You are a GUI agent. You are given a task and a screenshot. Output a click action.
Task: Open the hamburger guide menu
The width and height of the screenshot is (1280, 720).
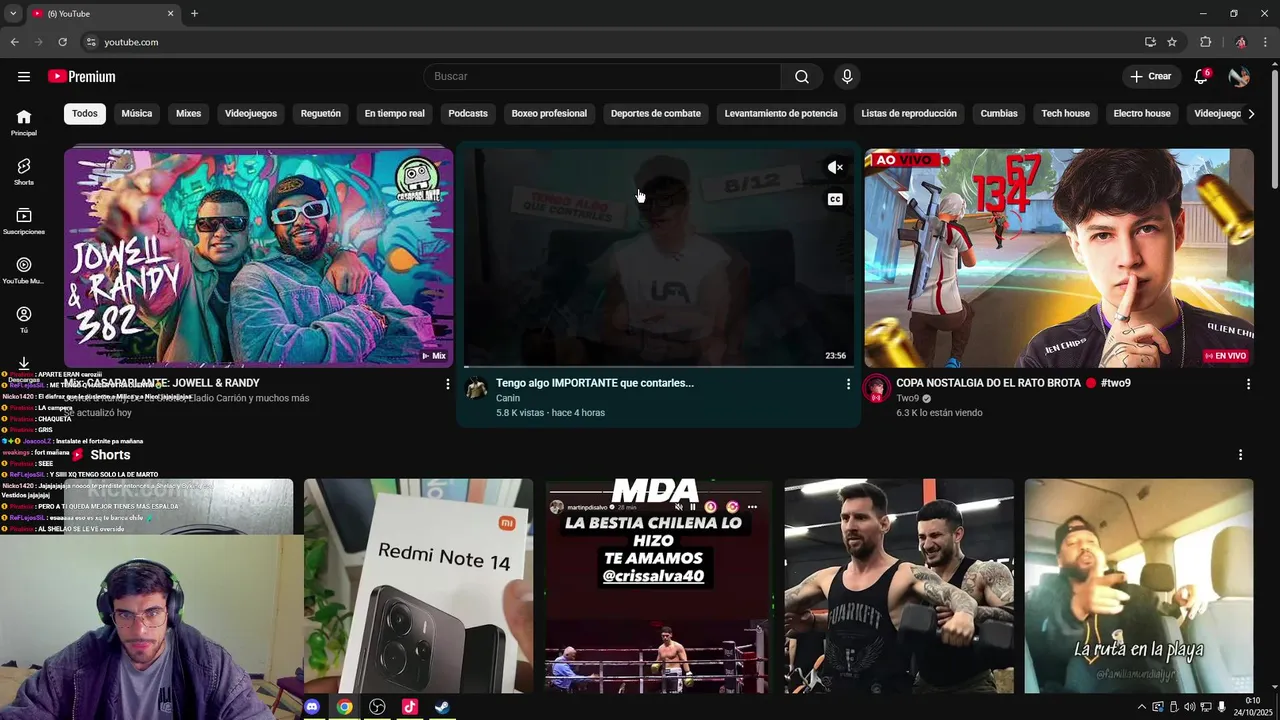pyautogui.click(x=24, y=77)
